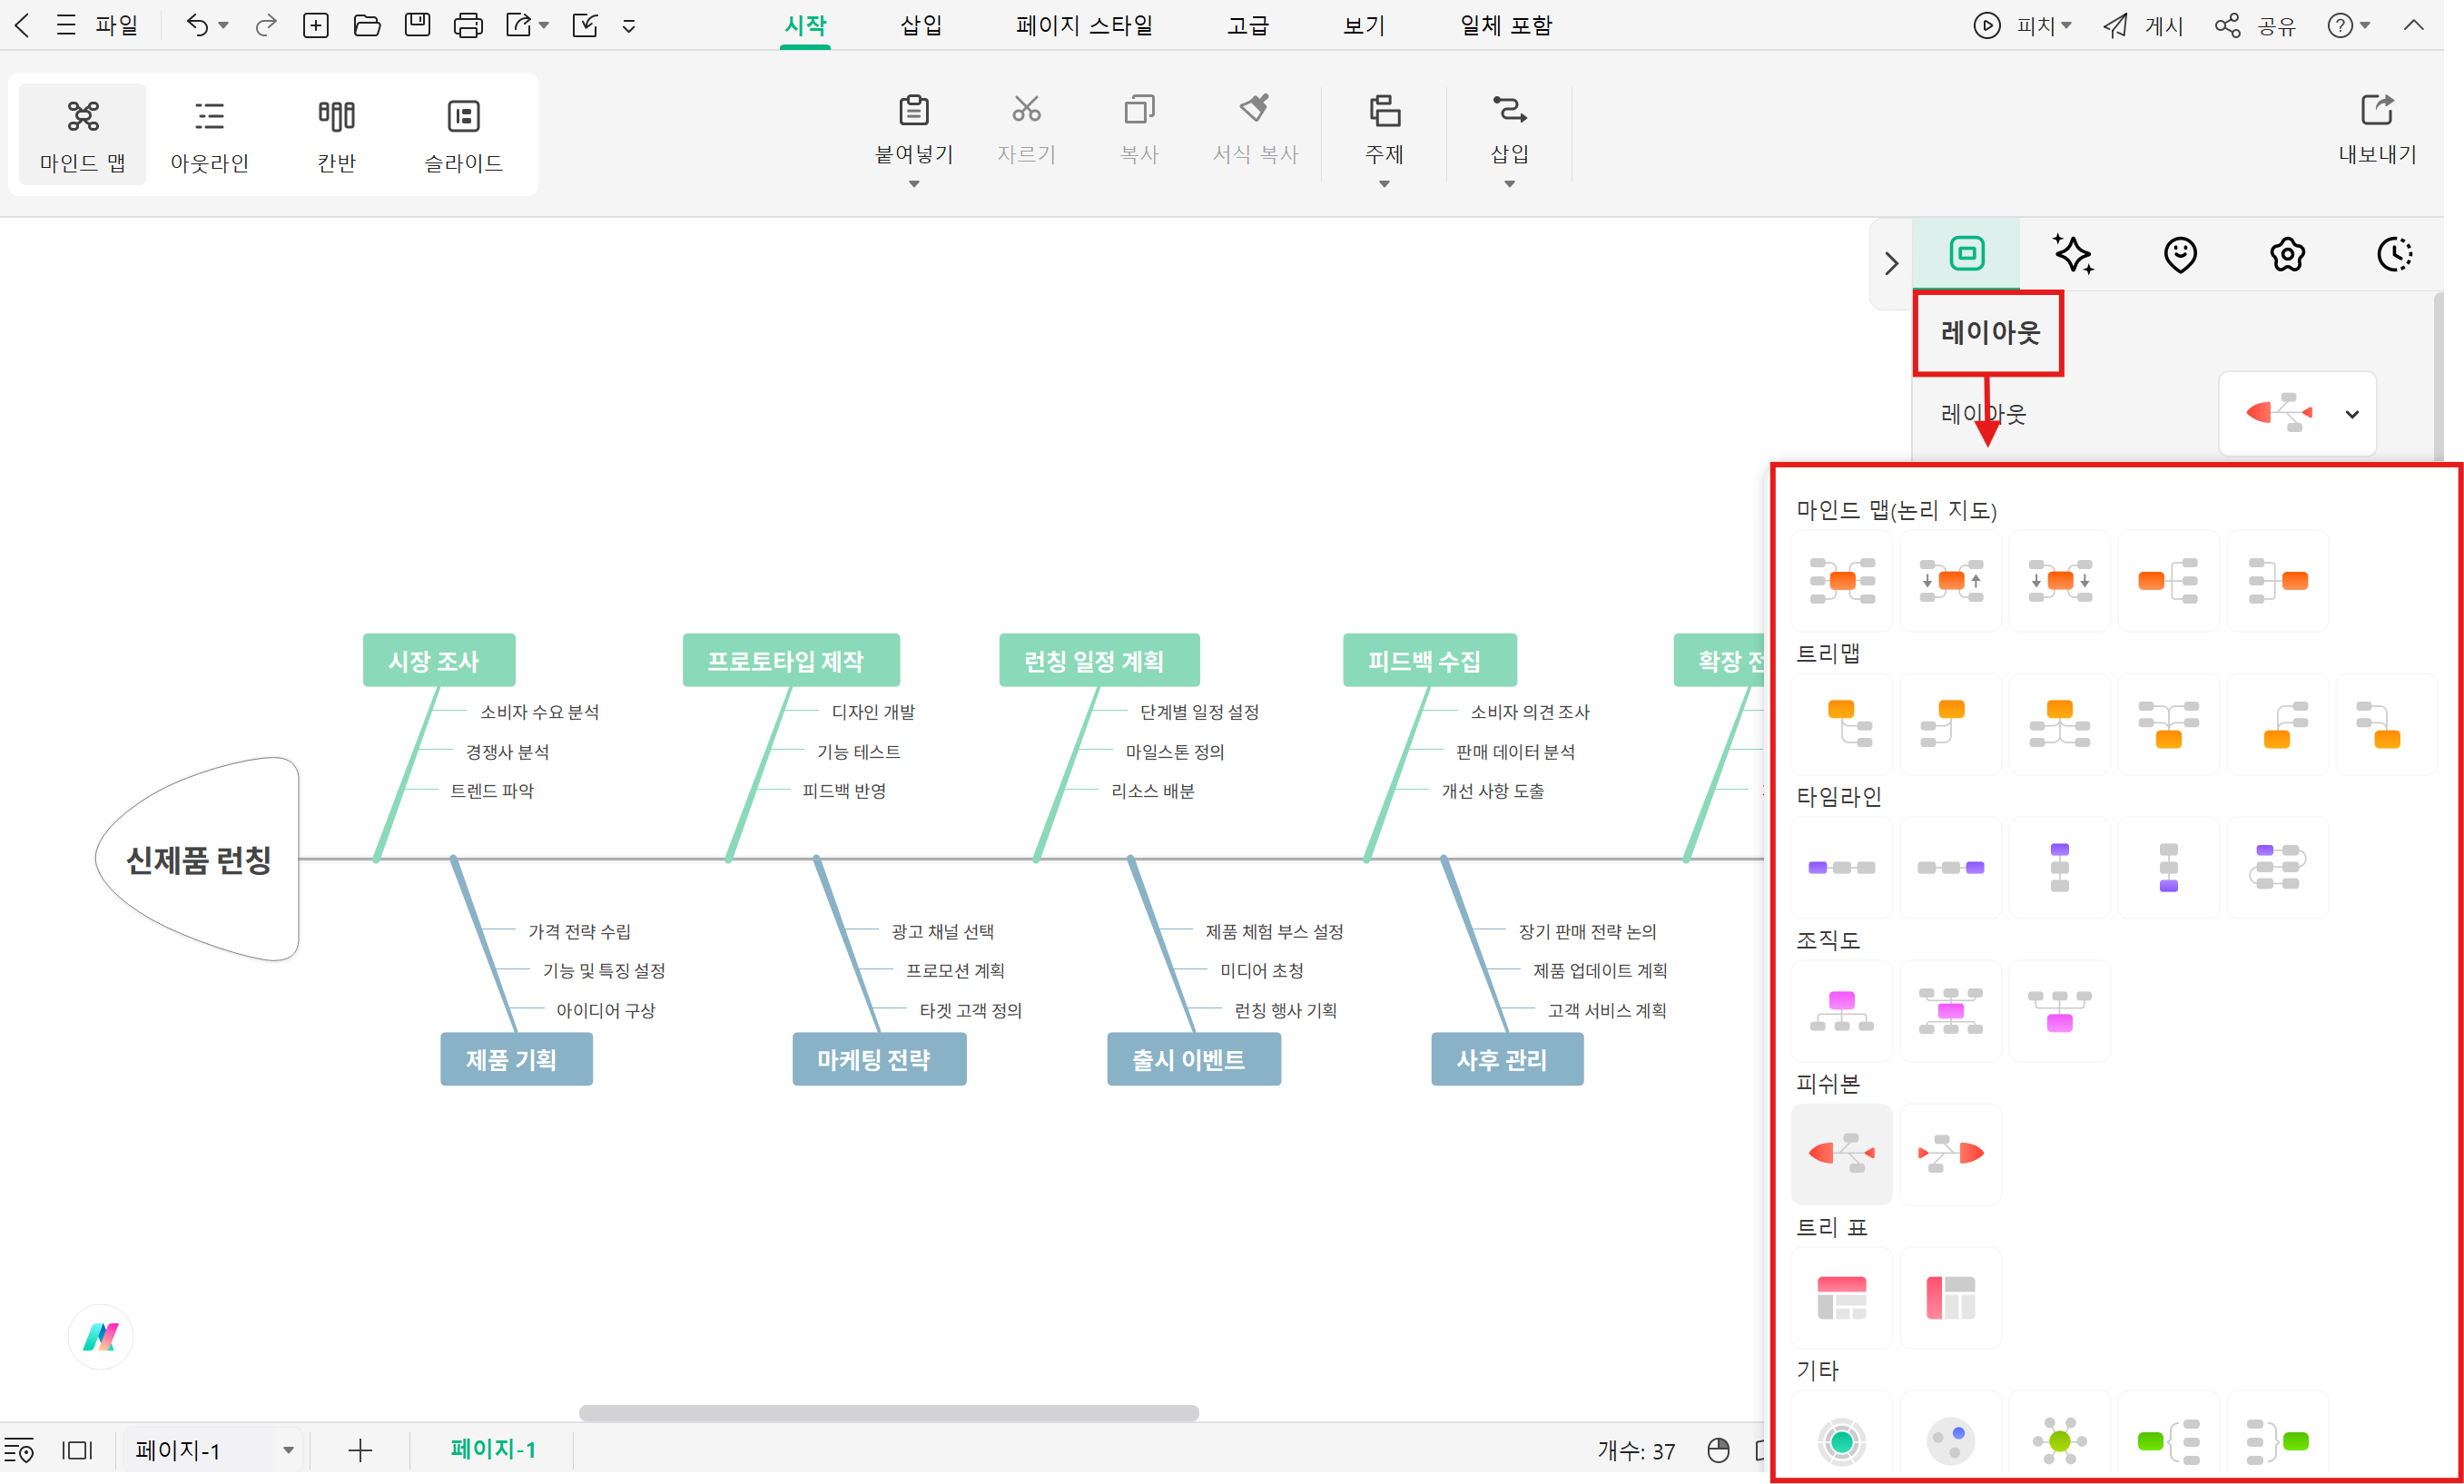The image size is (2464, 1484).
Task: Select the right-facing fishbone layout
Action: (1950, 1154)
